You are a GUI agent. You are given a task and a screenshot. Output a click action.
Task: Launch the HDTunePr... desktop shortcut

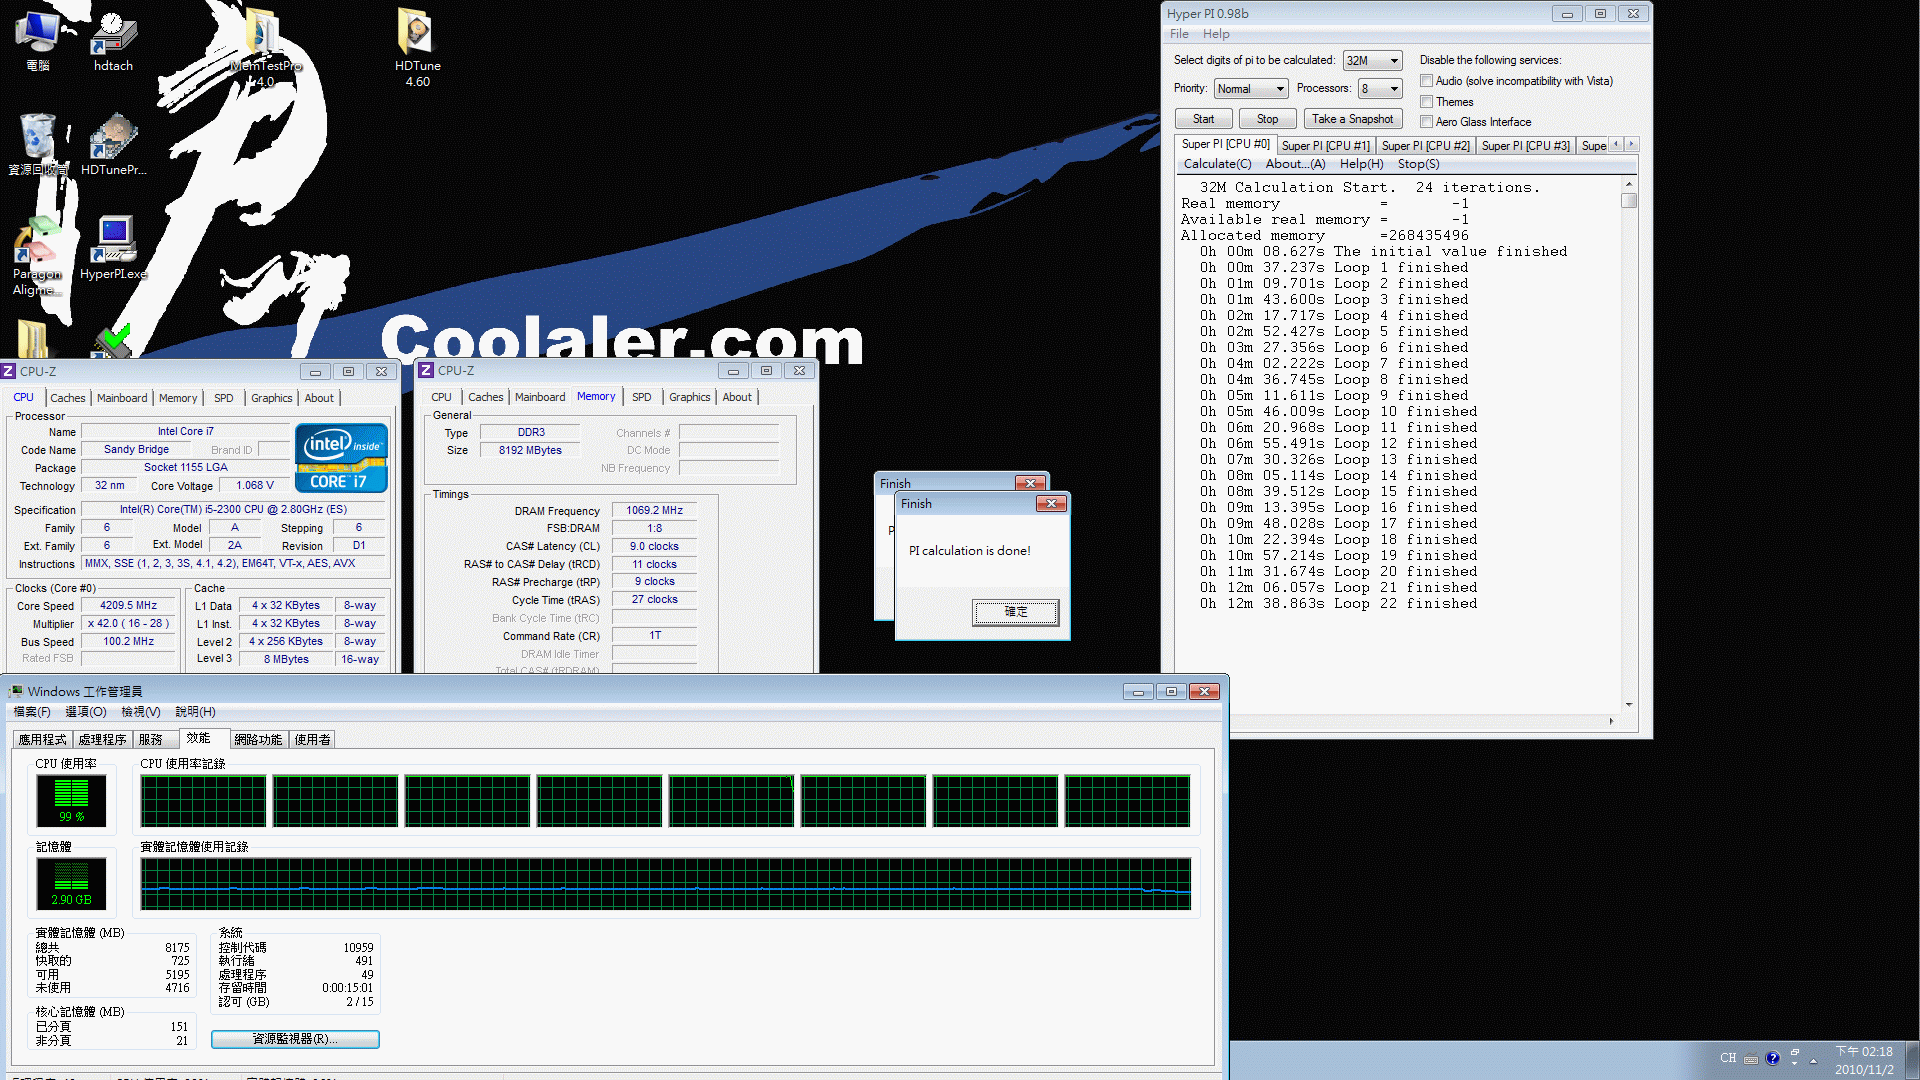(x=113, y=144)
